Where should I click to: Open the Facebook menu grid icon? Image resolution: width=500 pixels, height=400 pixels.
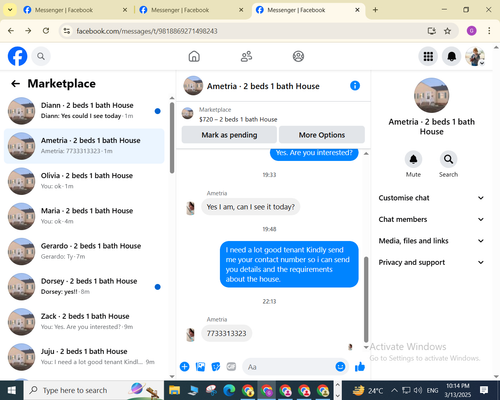pyautogui.click(x=428, y=56)
